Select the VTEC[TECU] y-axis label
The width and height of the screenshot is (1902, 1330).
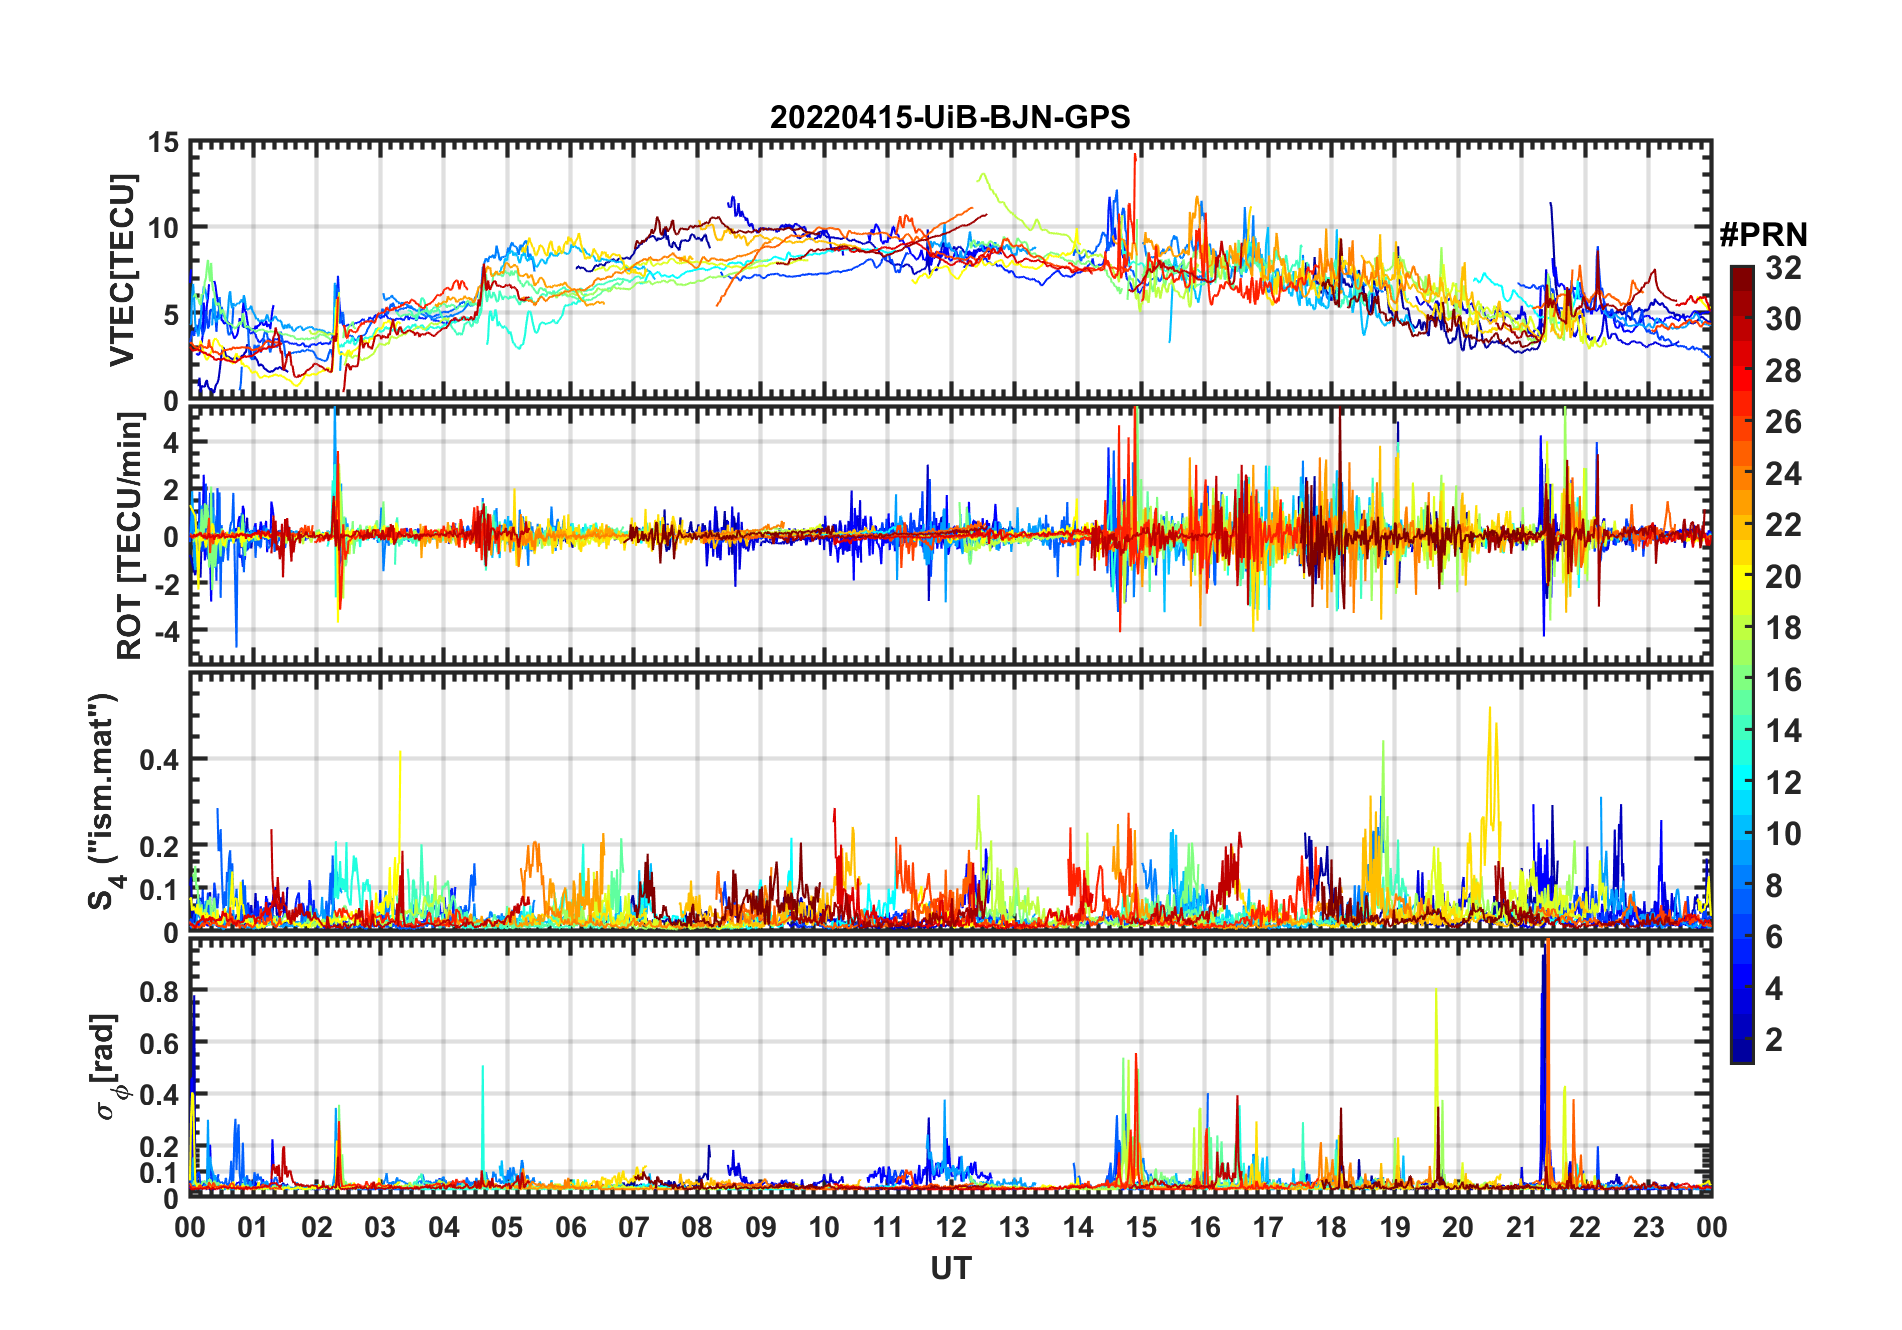[122, 270]
